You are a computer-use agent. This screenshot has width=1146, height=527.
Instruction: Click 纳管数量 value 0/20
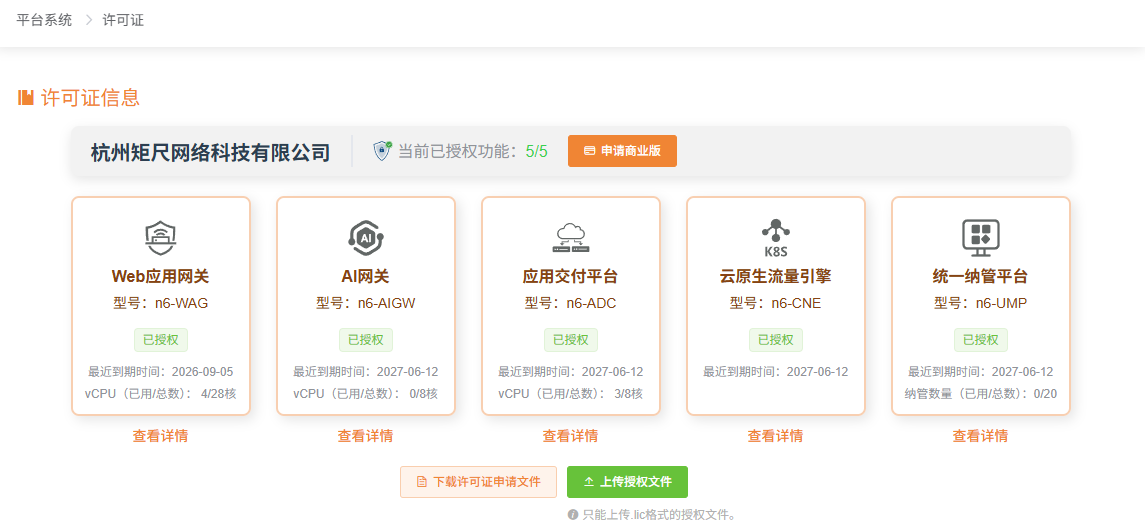point(1043,394)
